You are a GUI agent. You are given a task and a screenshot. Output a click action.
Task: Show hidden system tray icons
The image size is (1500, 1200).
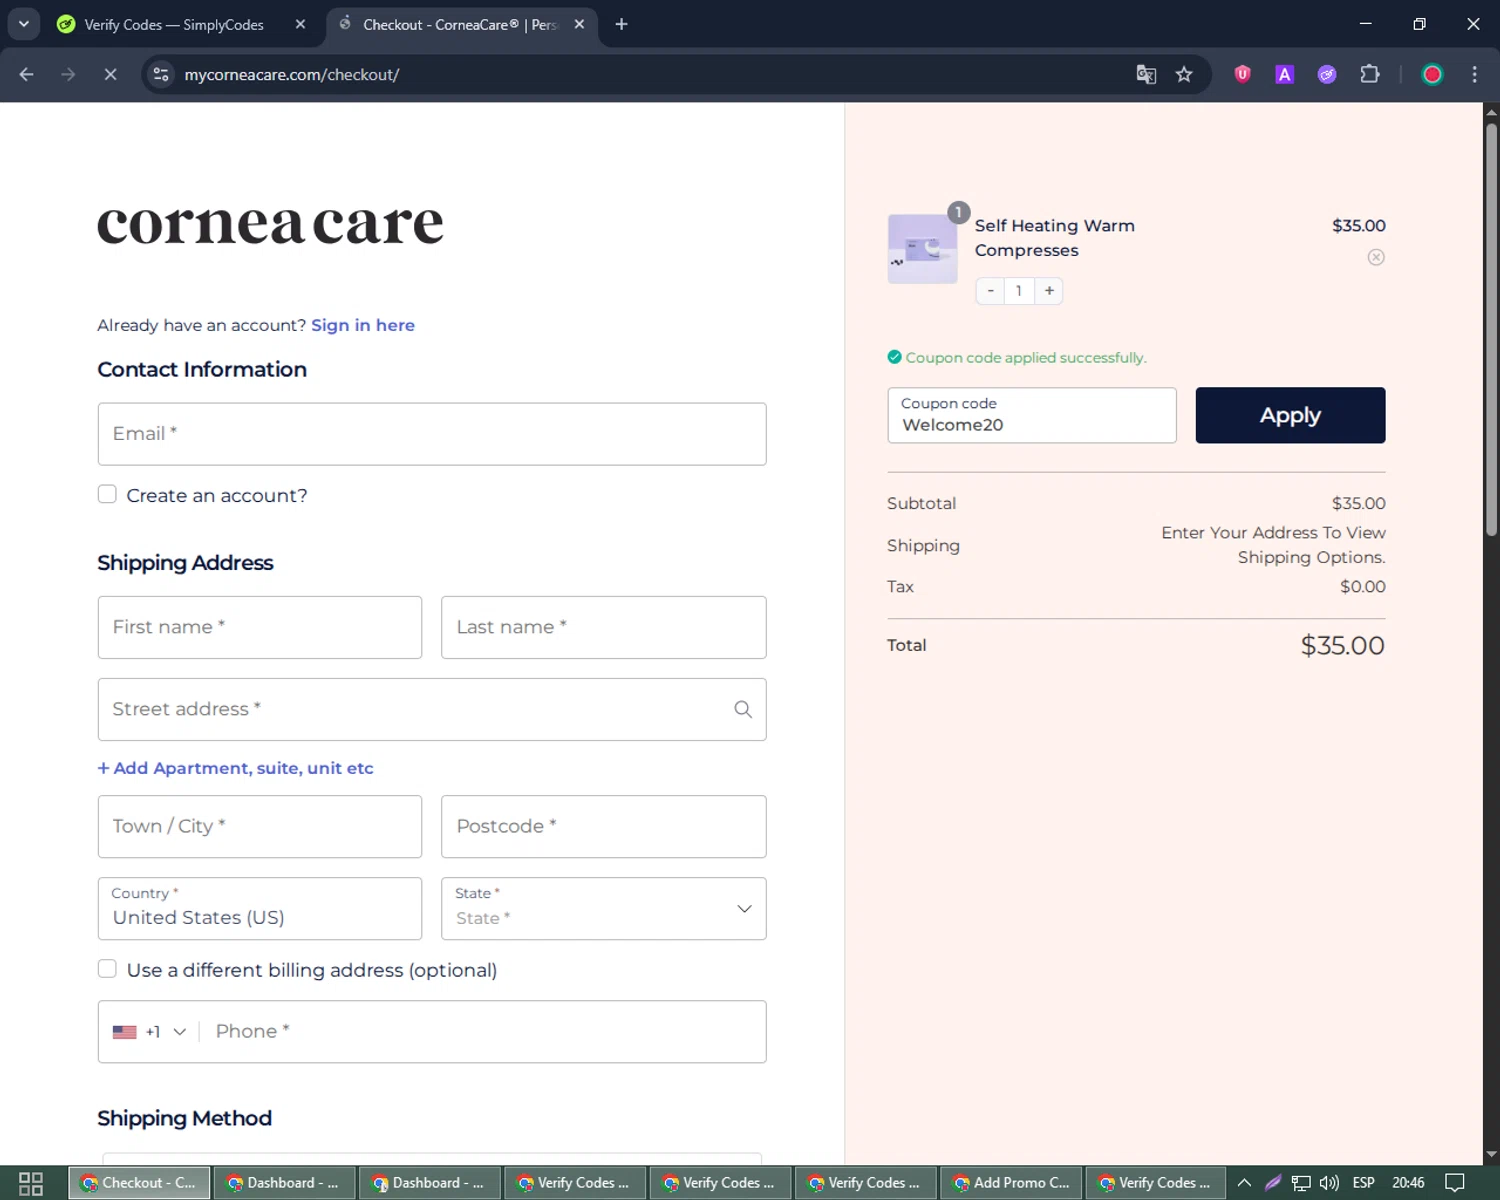tap(1244, 1183)
